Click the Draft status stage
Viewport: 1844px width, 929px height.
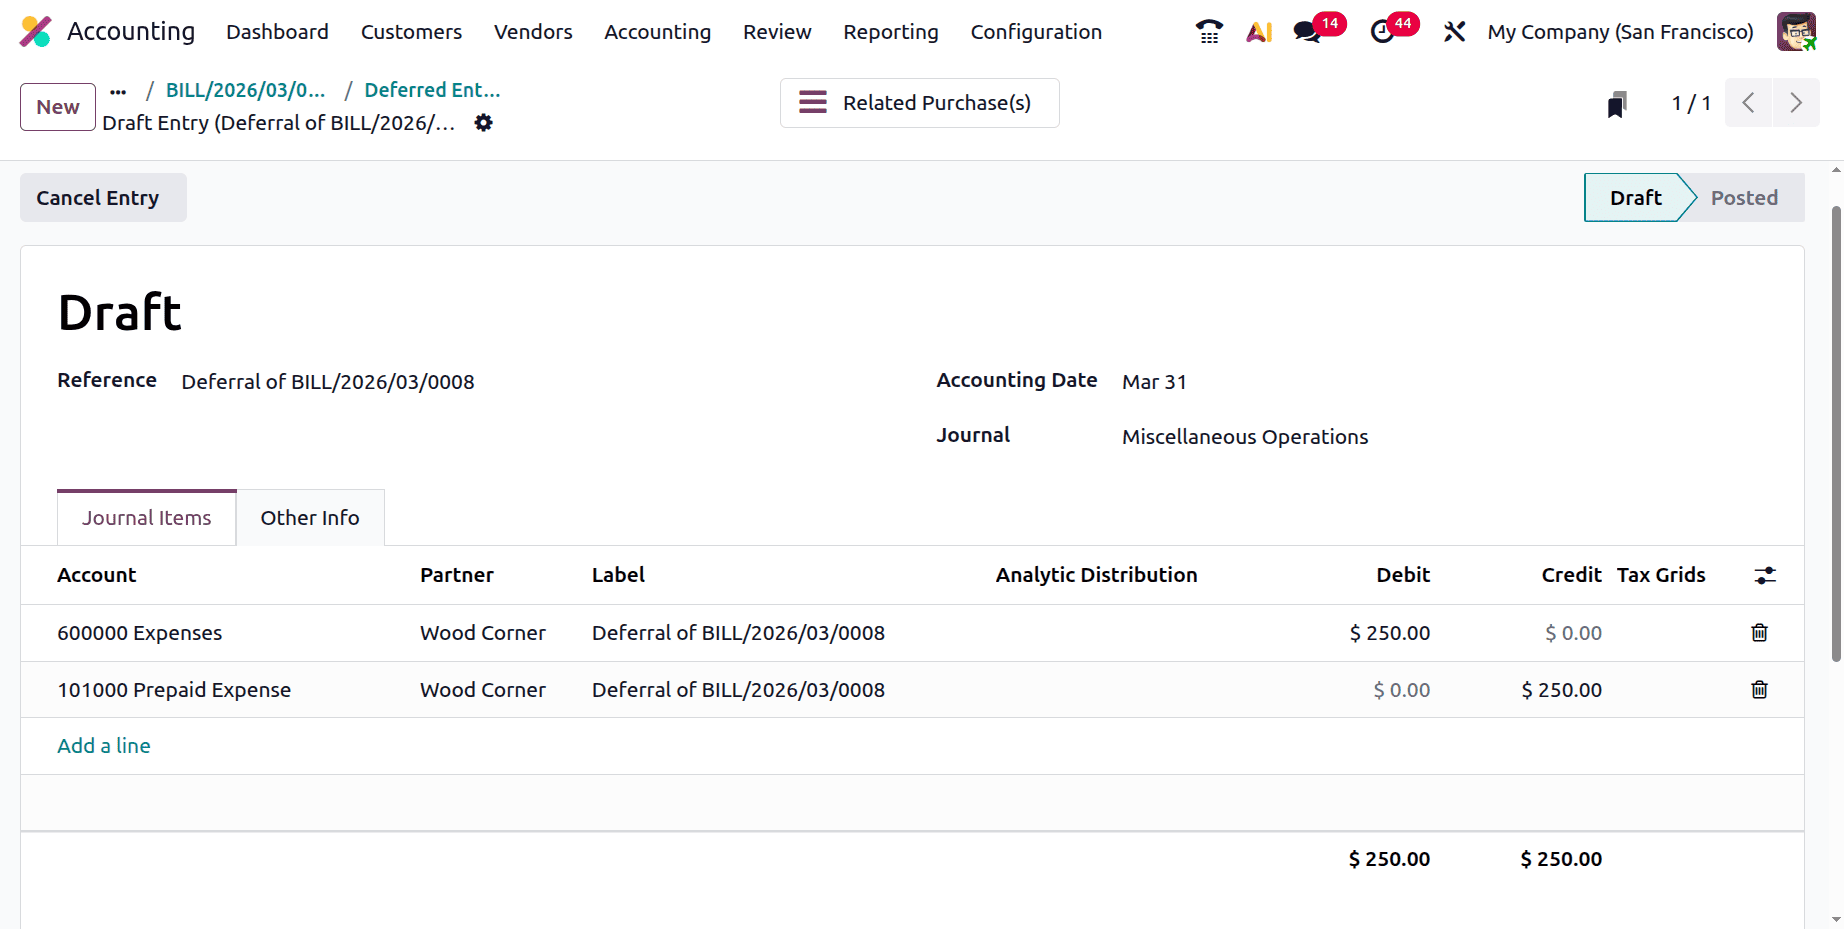(x=1636, y=198)
